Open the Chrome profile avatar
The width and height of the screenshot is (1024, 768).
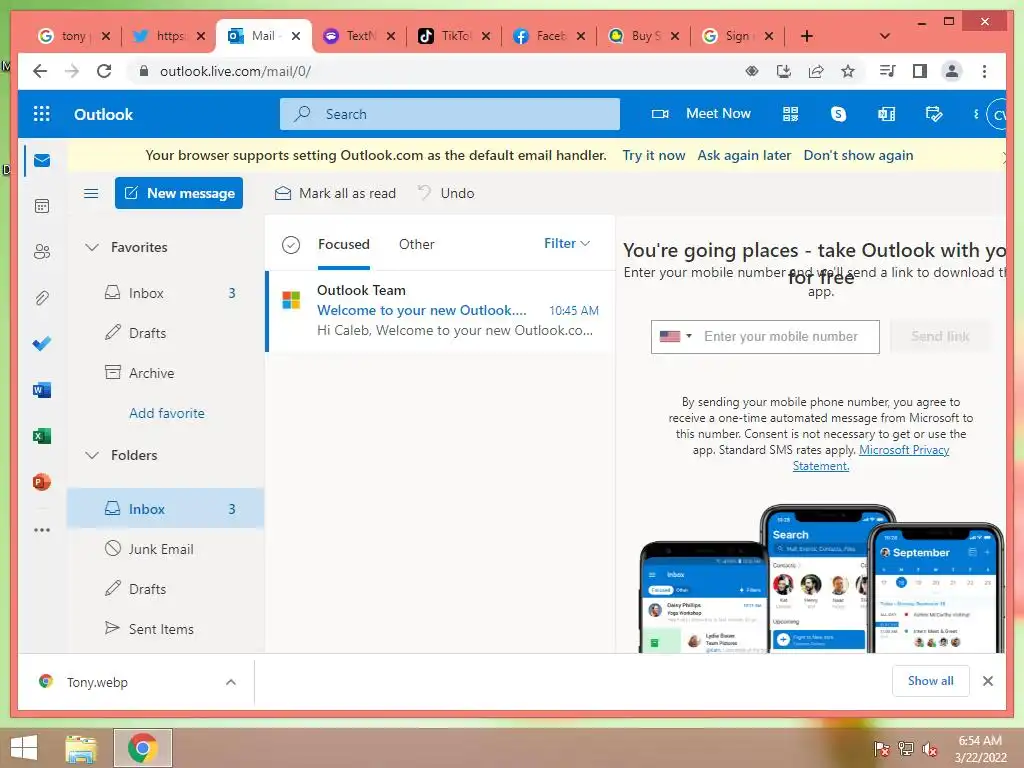pyautogui.click(x=952, y=71)
